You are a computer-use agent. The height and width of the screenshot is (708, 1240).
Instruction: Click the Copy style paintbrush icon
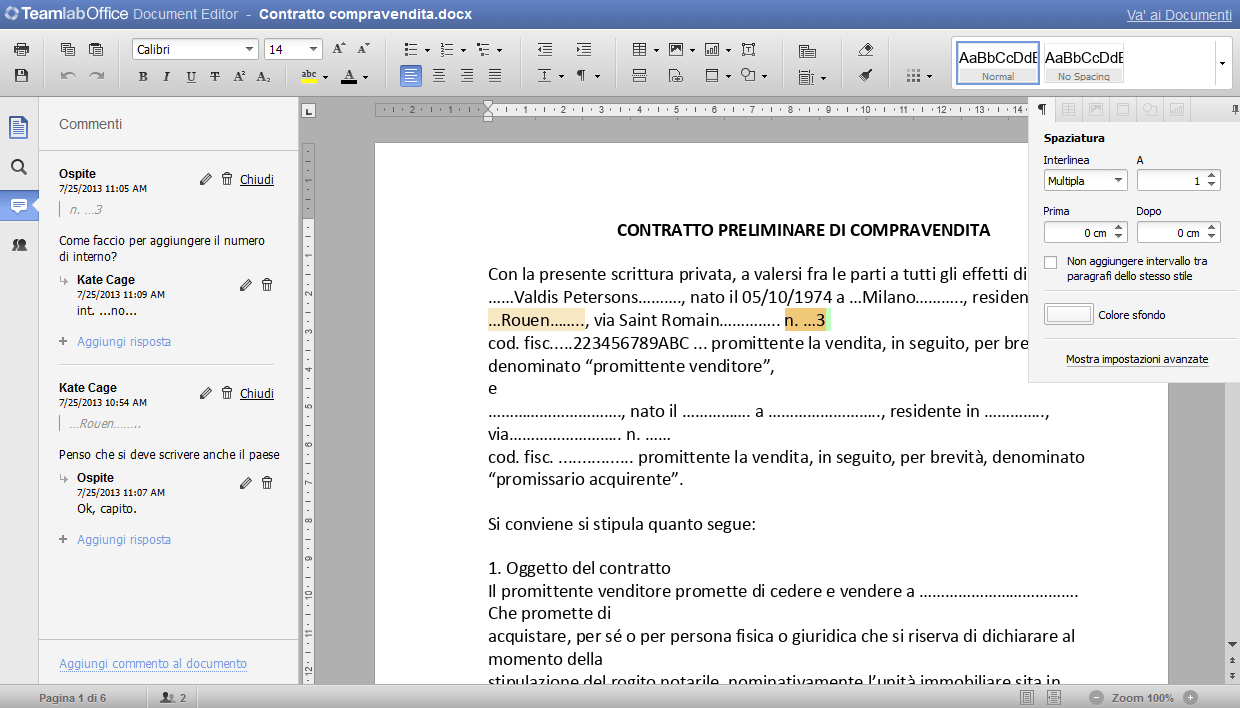(866, 75)
